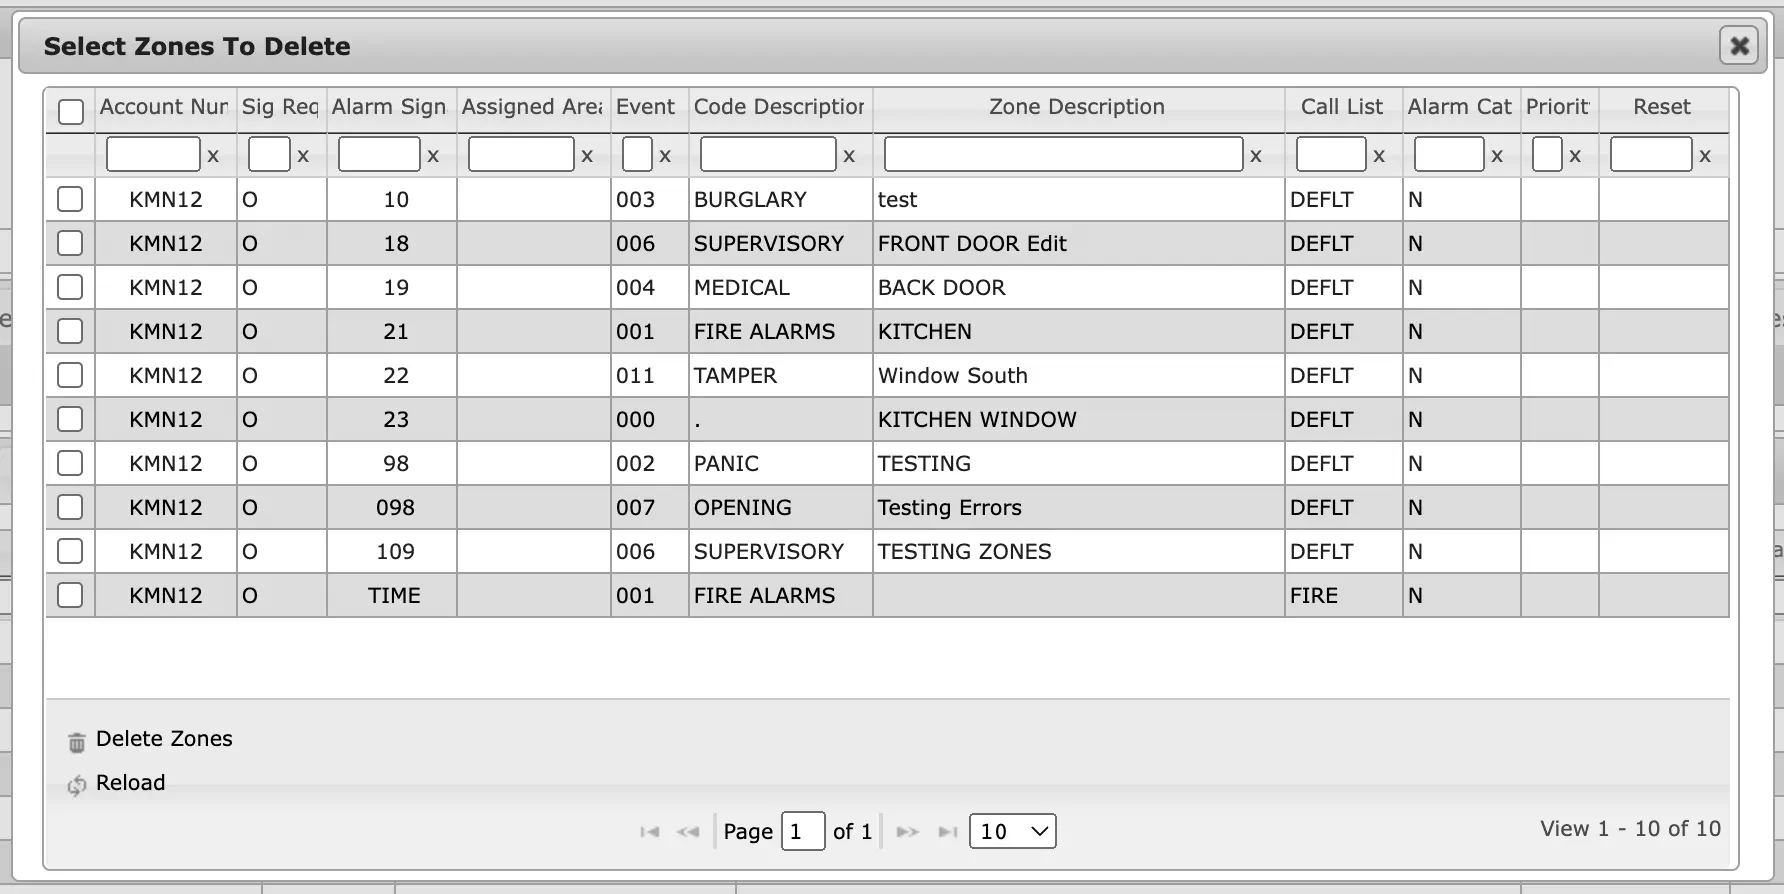
Task: Check the KITCHEN fire alarms zone row
Action: [70, 331]
